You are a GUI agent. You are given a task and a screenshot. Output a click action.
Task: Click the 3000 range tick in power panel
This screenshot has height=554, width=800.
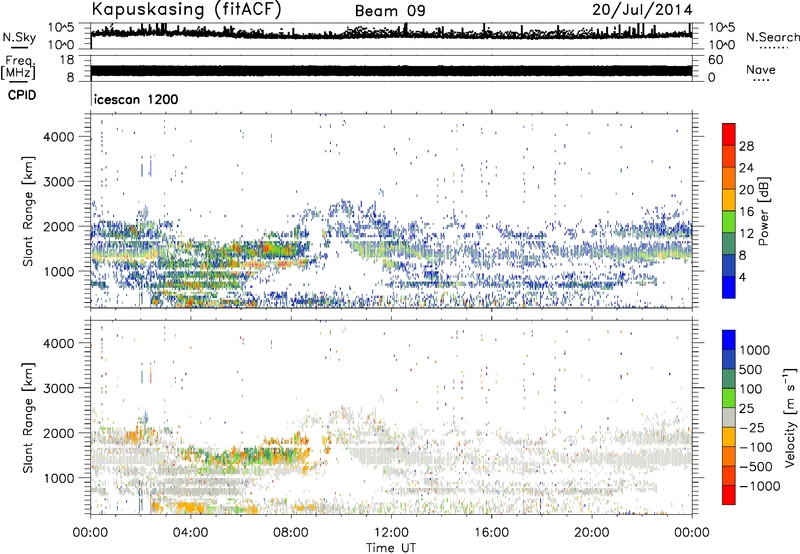58,182
